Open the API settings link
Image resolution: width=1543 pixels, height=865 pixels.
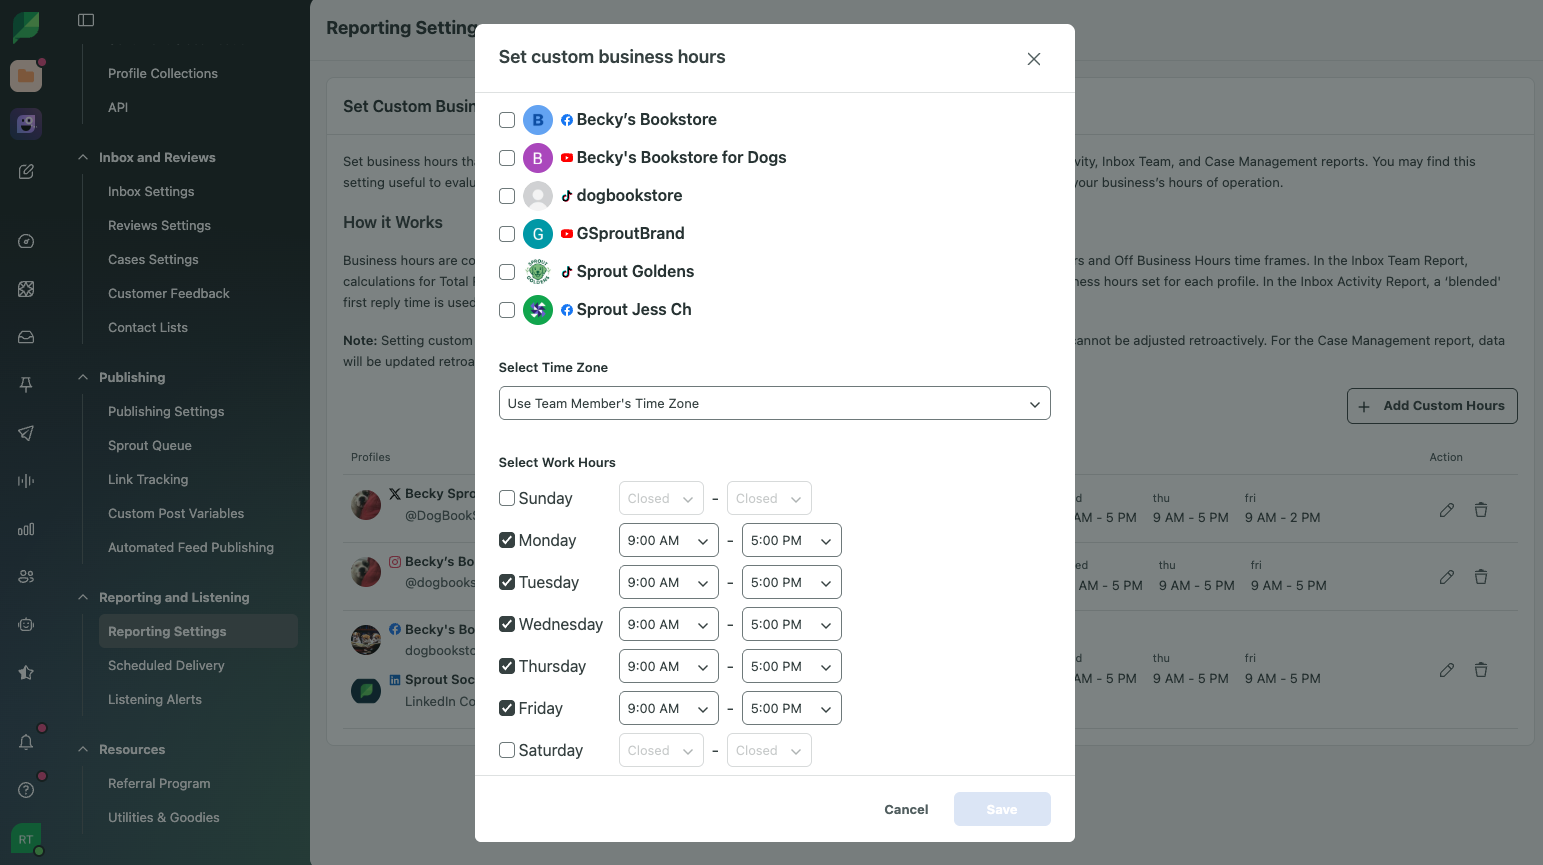118,107
